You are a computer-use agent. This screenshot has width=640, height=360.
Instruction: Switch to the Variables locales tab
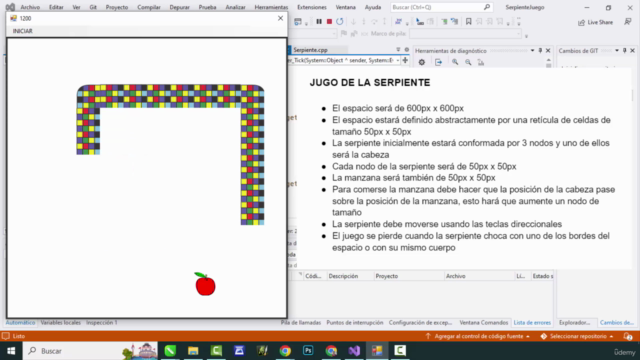pos(60,322)
